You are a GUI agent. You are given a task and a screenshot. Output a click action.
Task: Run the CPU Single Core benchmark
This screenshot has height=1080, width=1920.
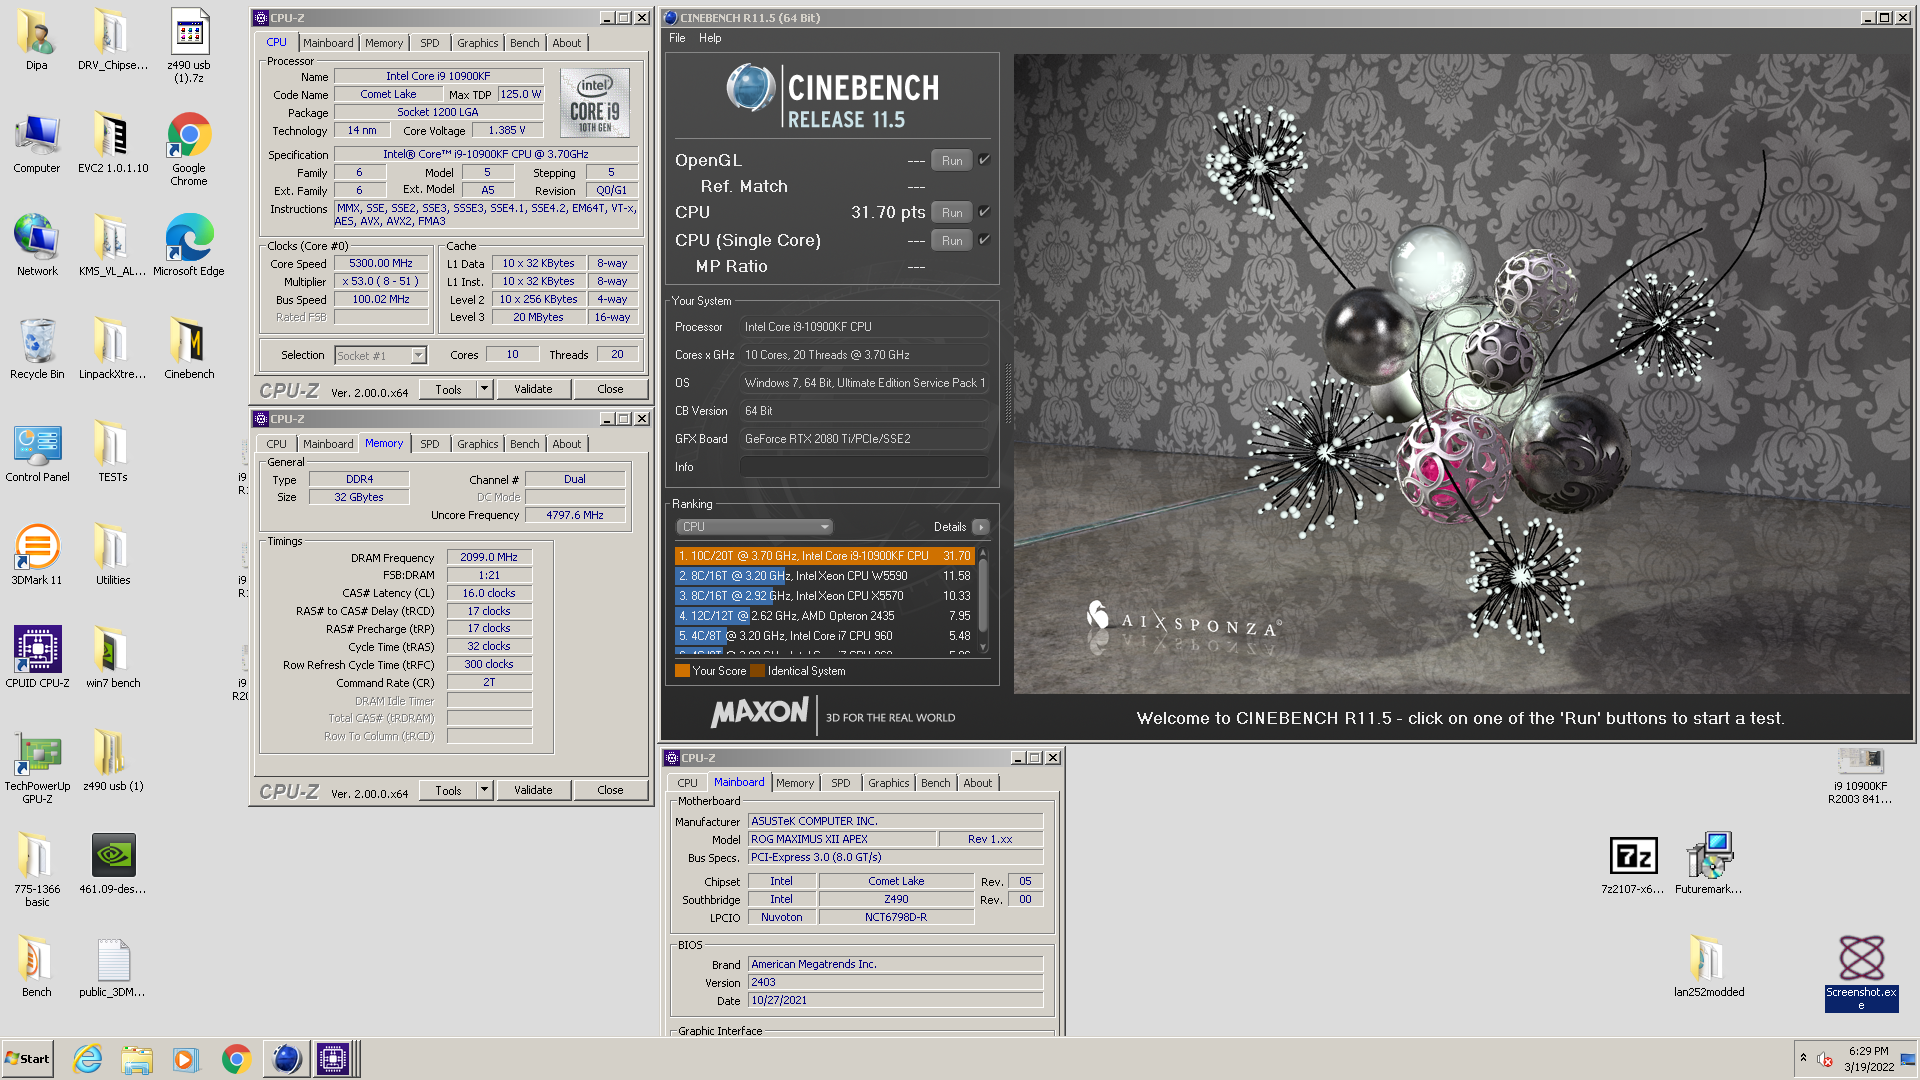click(x=952, y=240)
